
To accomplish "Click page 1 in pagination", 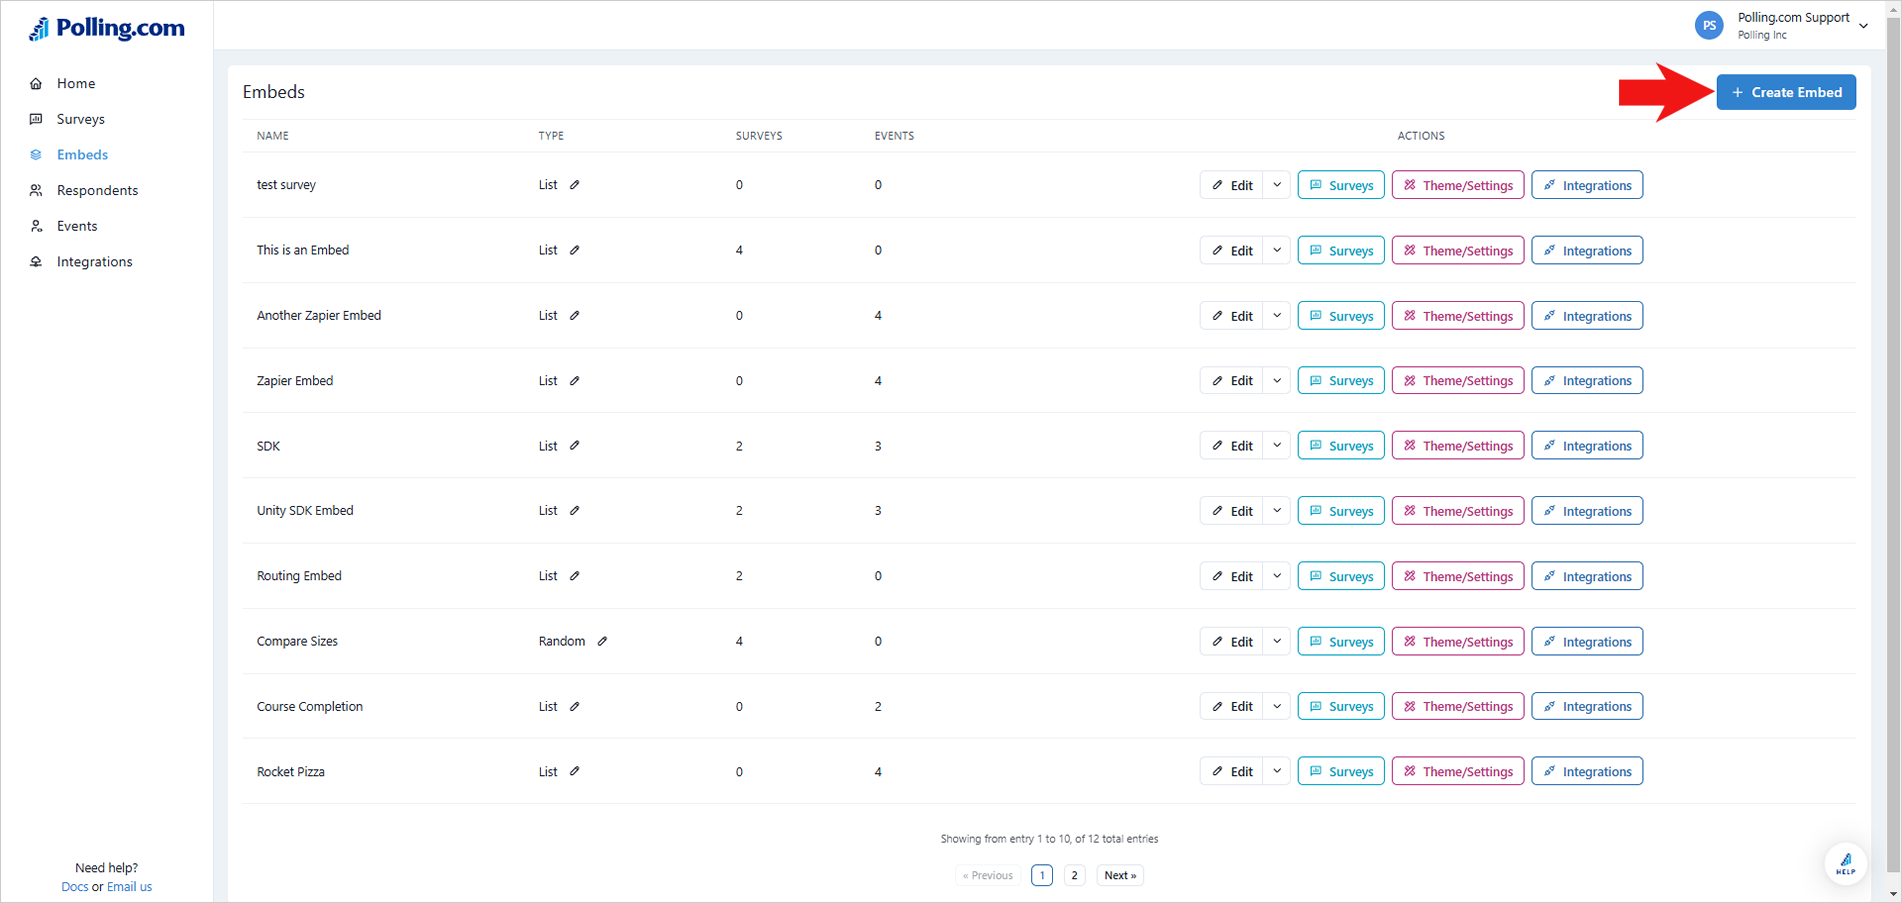I will (1042, 875).
